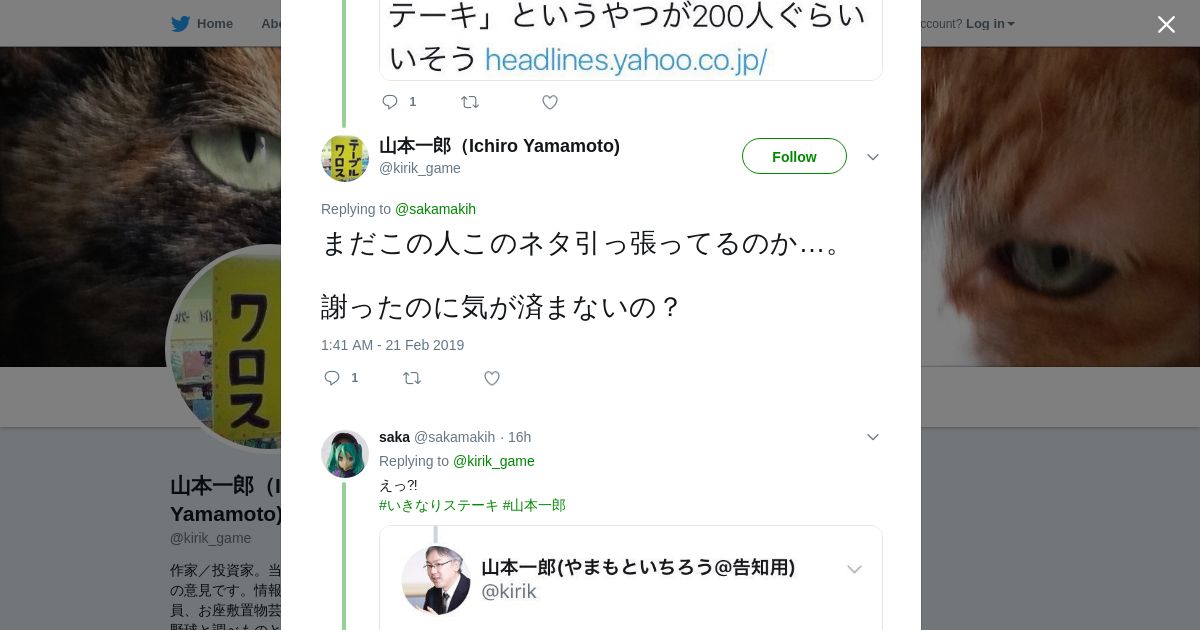This screenshot has width=1200, height=630.
Task: Like Ichiro Yamamoto's main tweet
Action: click(492, 378)
